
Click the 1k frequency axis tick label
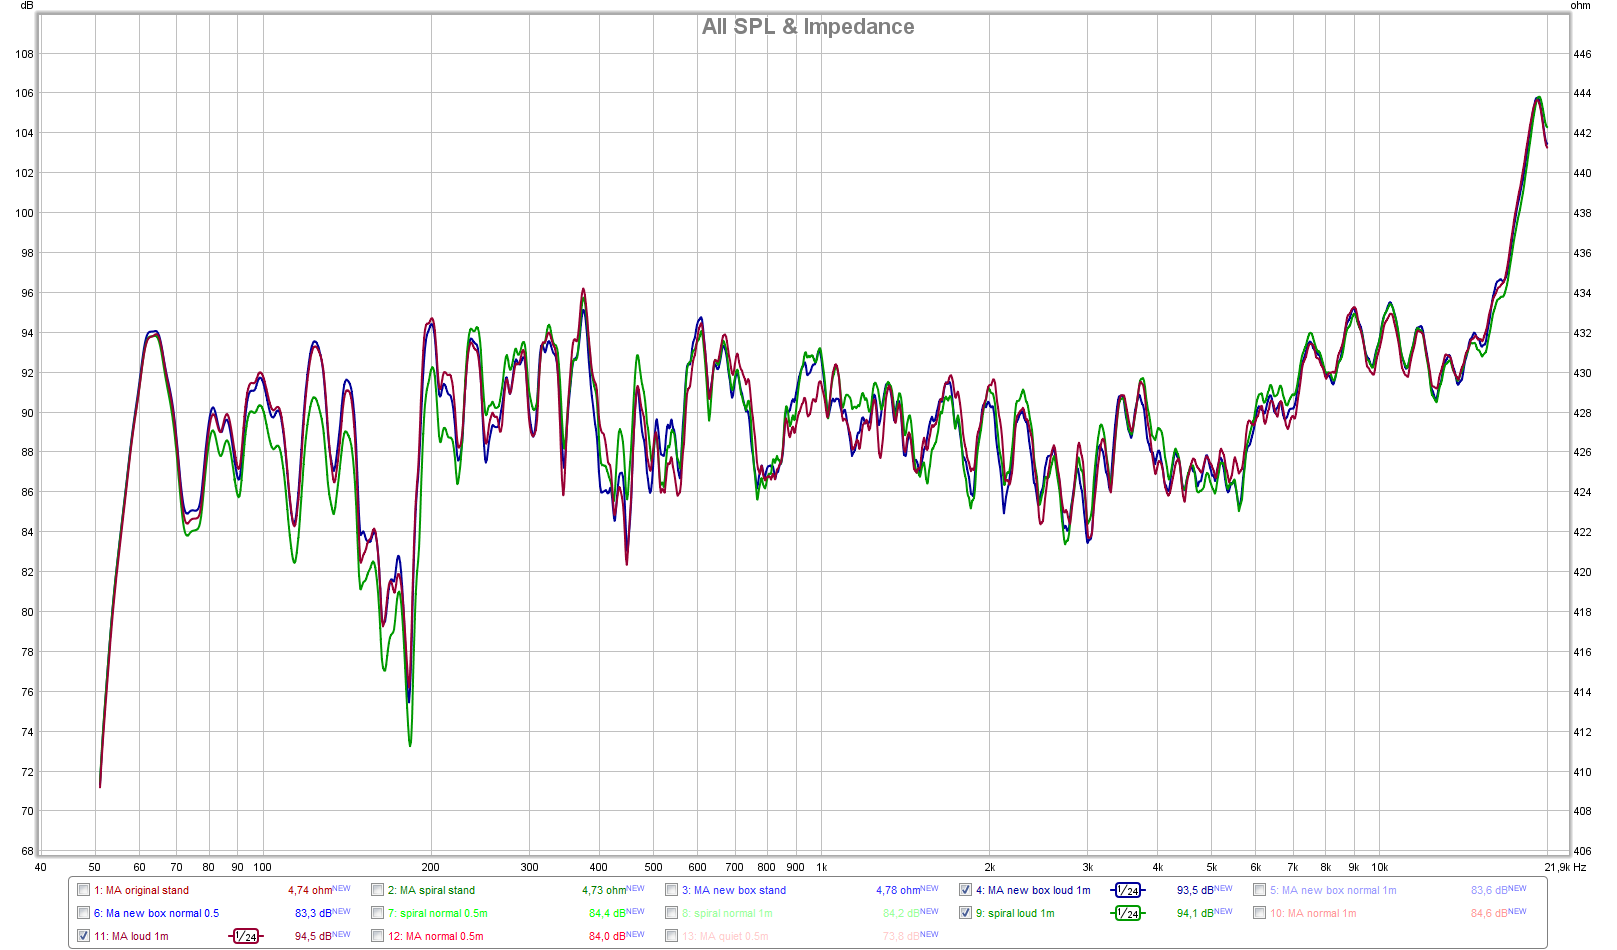pyautogui.click(x=822, y=867)
